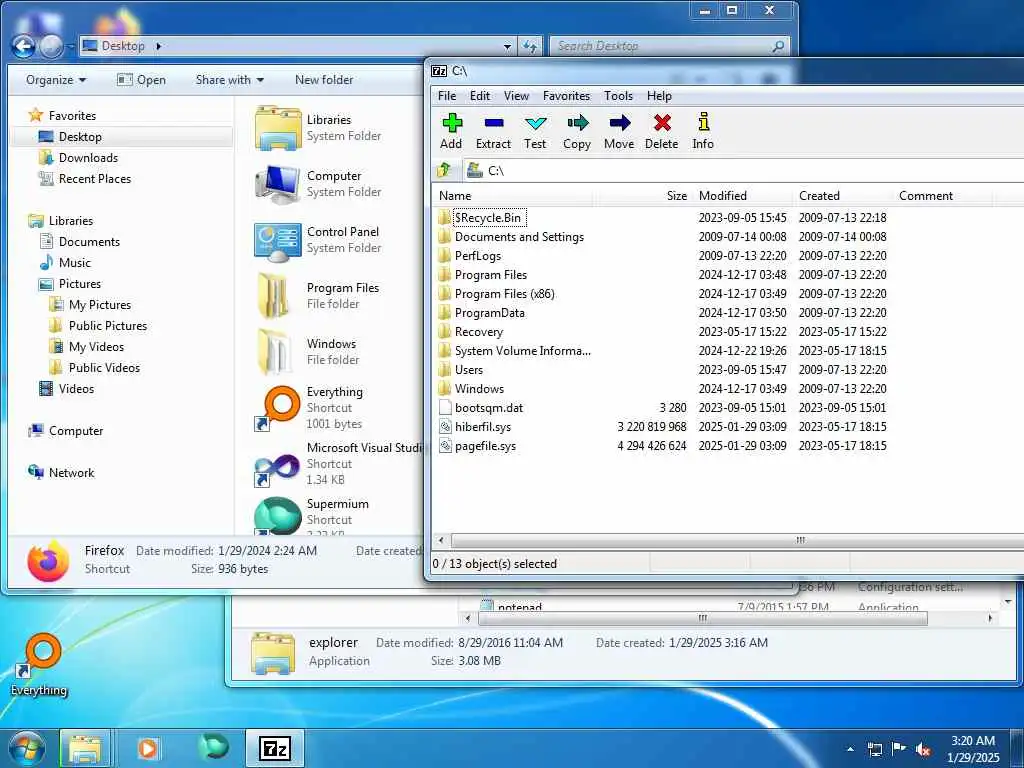Image resolution: width=1024 pixels, height=768 pixels.
Task: Select the Windows folder icon in Explorer file list
Action: tap(275, 352)
